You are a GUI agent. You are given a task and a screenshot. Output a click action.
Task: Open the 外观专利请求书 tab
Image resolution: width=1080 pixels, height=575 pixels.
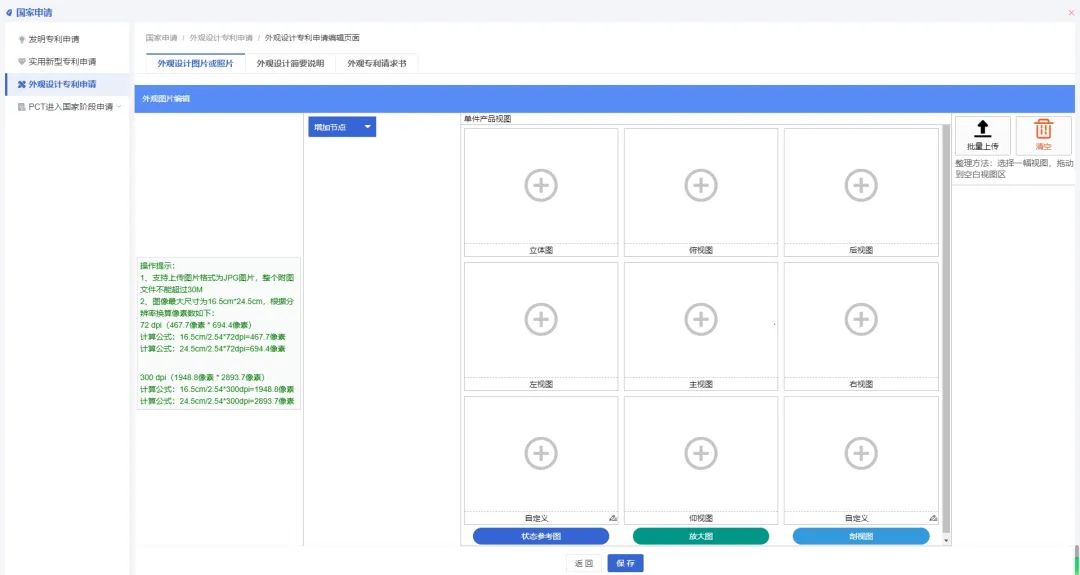[x=377, y=63]
